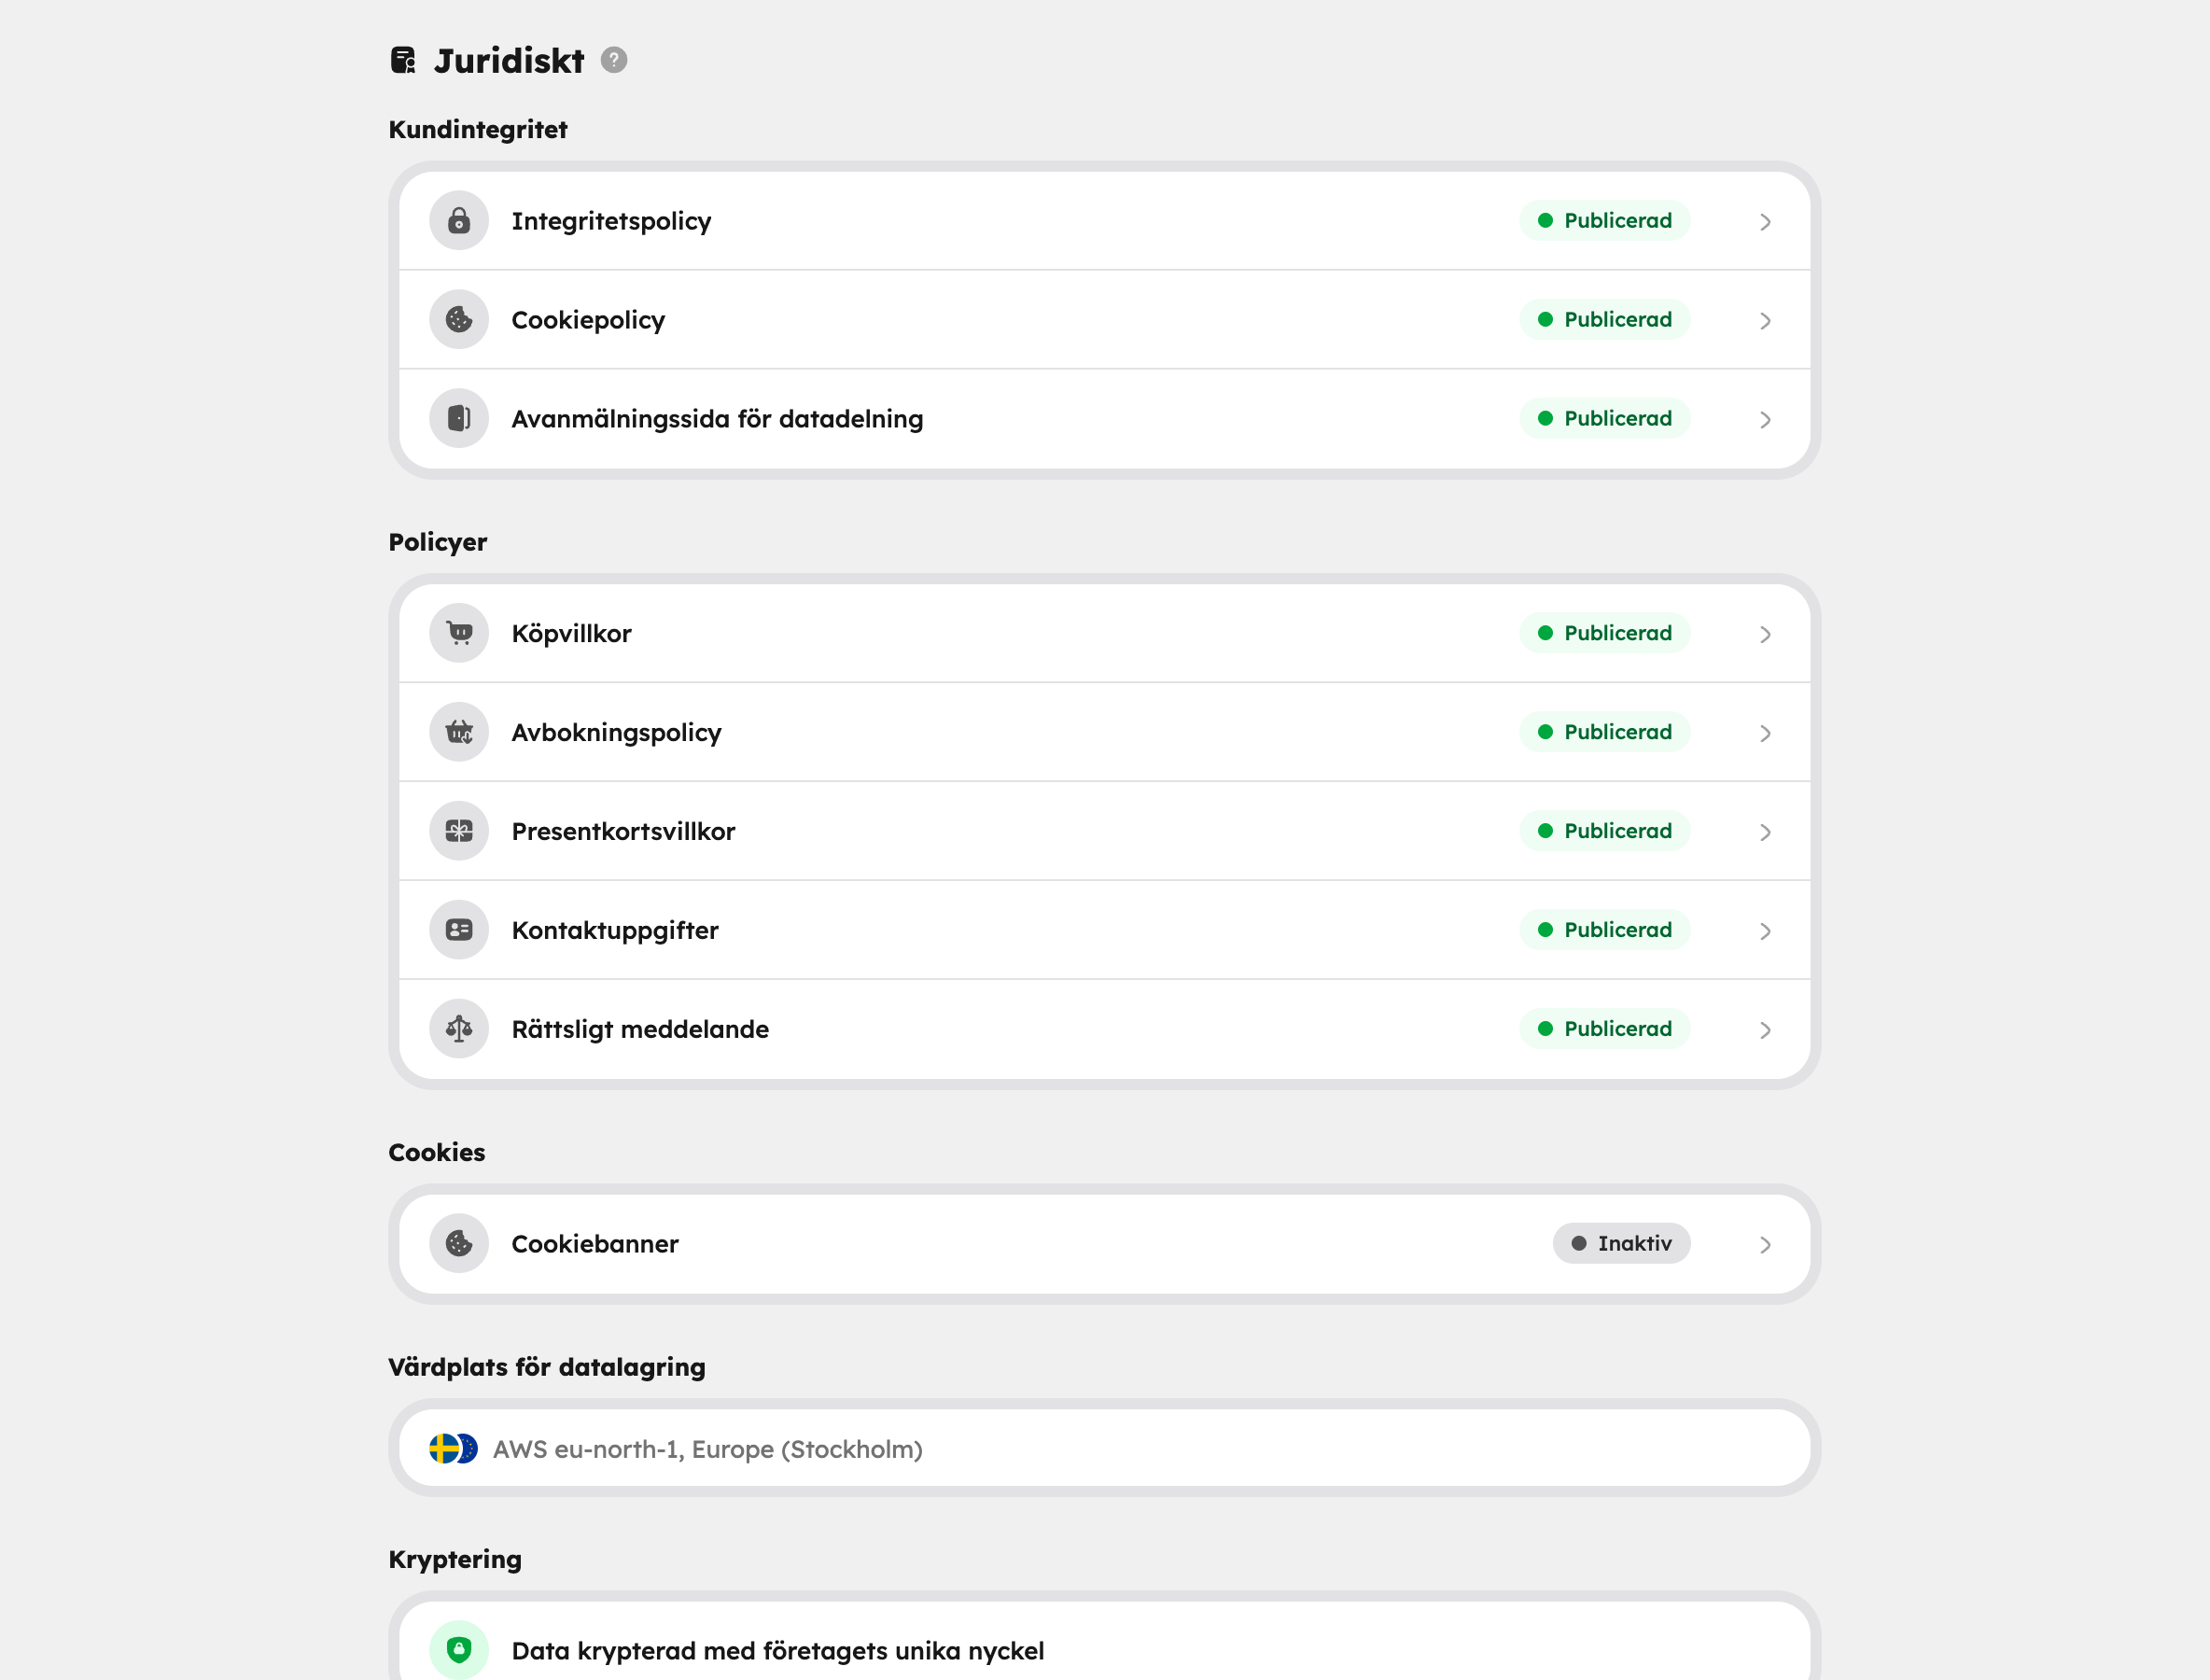Viewport: 2210px width, 1680px height.
Task: Open Integritetspolicy via its chevron arrow
Action: tap(1765, 221)
